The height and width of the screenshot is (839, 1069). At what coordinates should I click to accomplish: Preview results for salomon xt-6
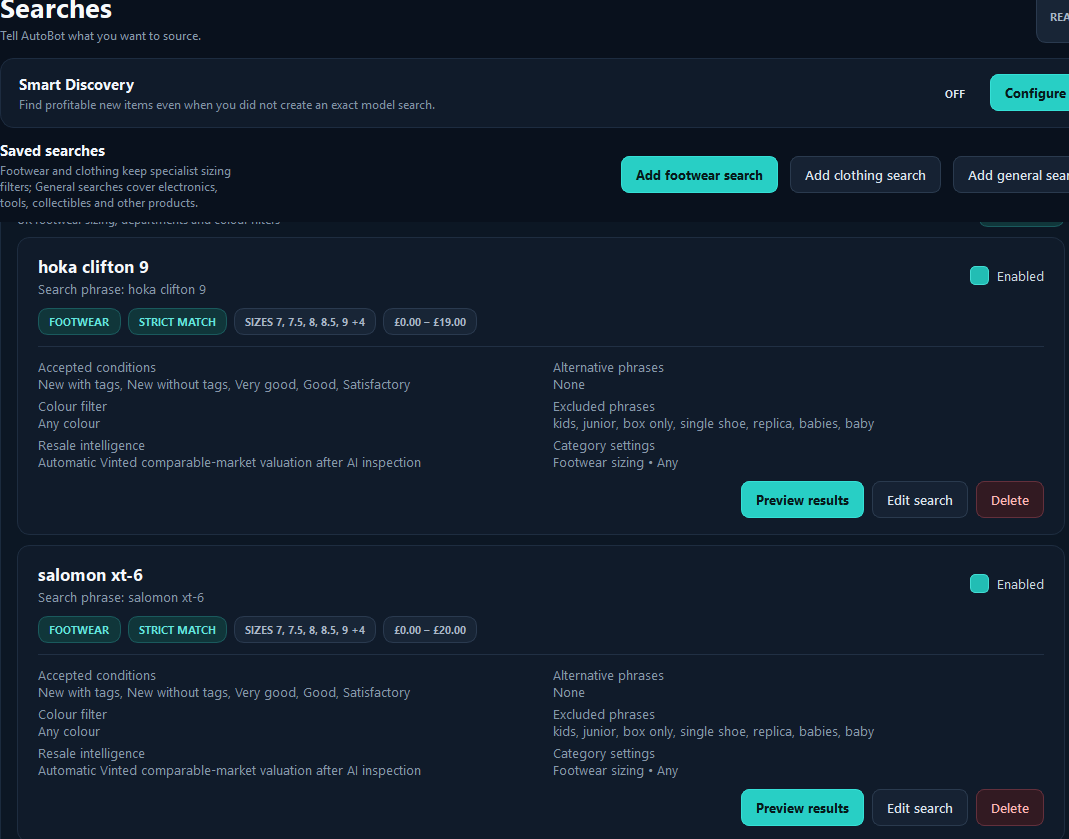(802, 808)
